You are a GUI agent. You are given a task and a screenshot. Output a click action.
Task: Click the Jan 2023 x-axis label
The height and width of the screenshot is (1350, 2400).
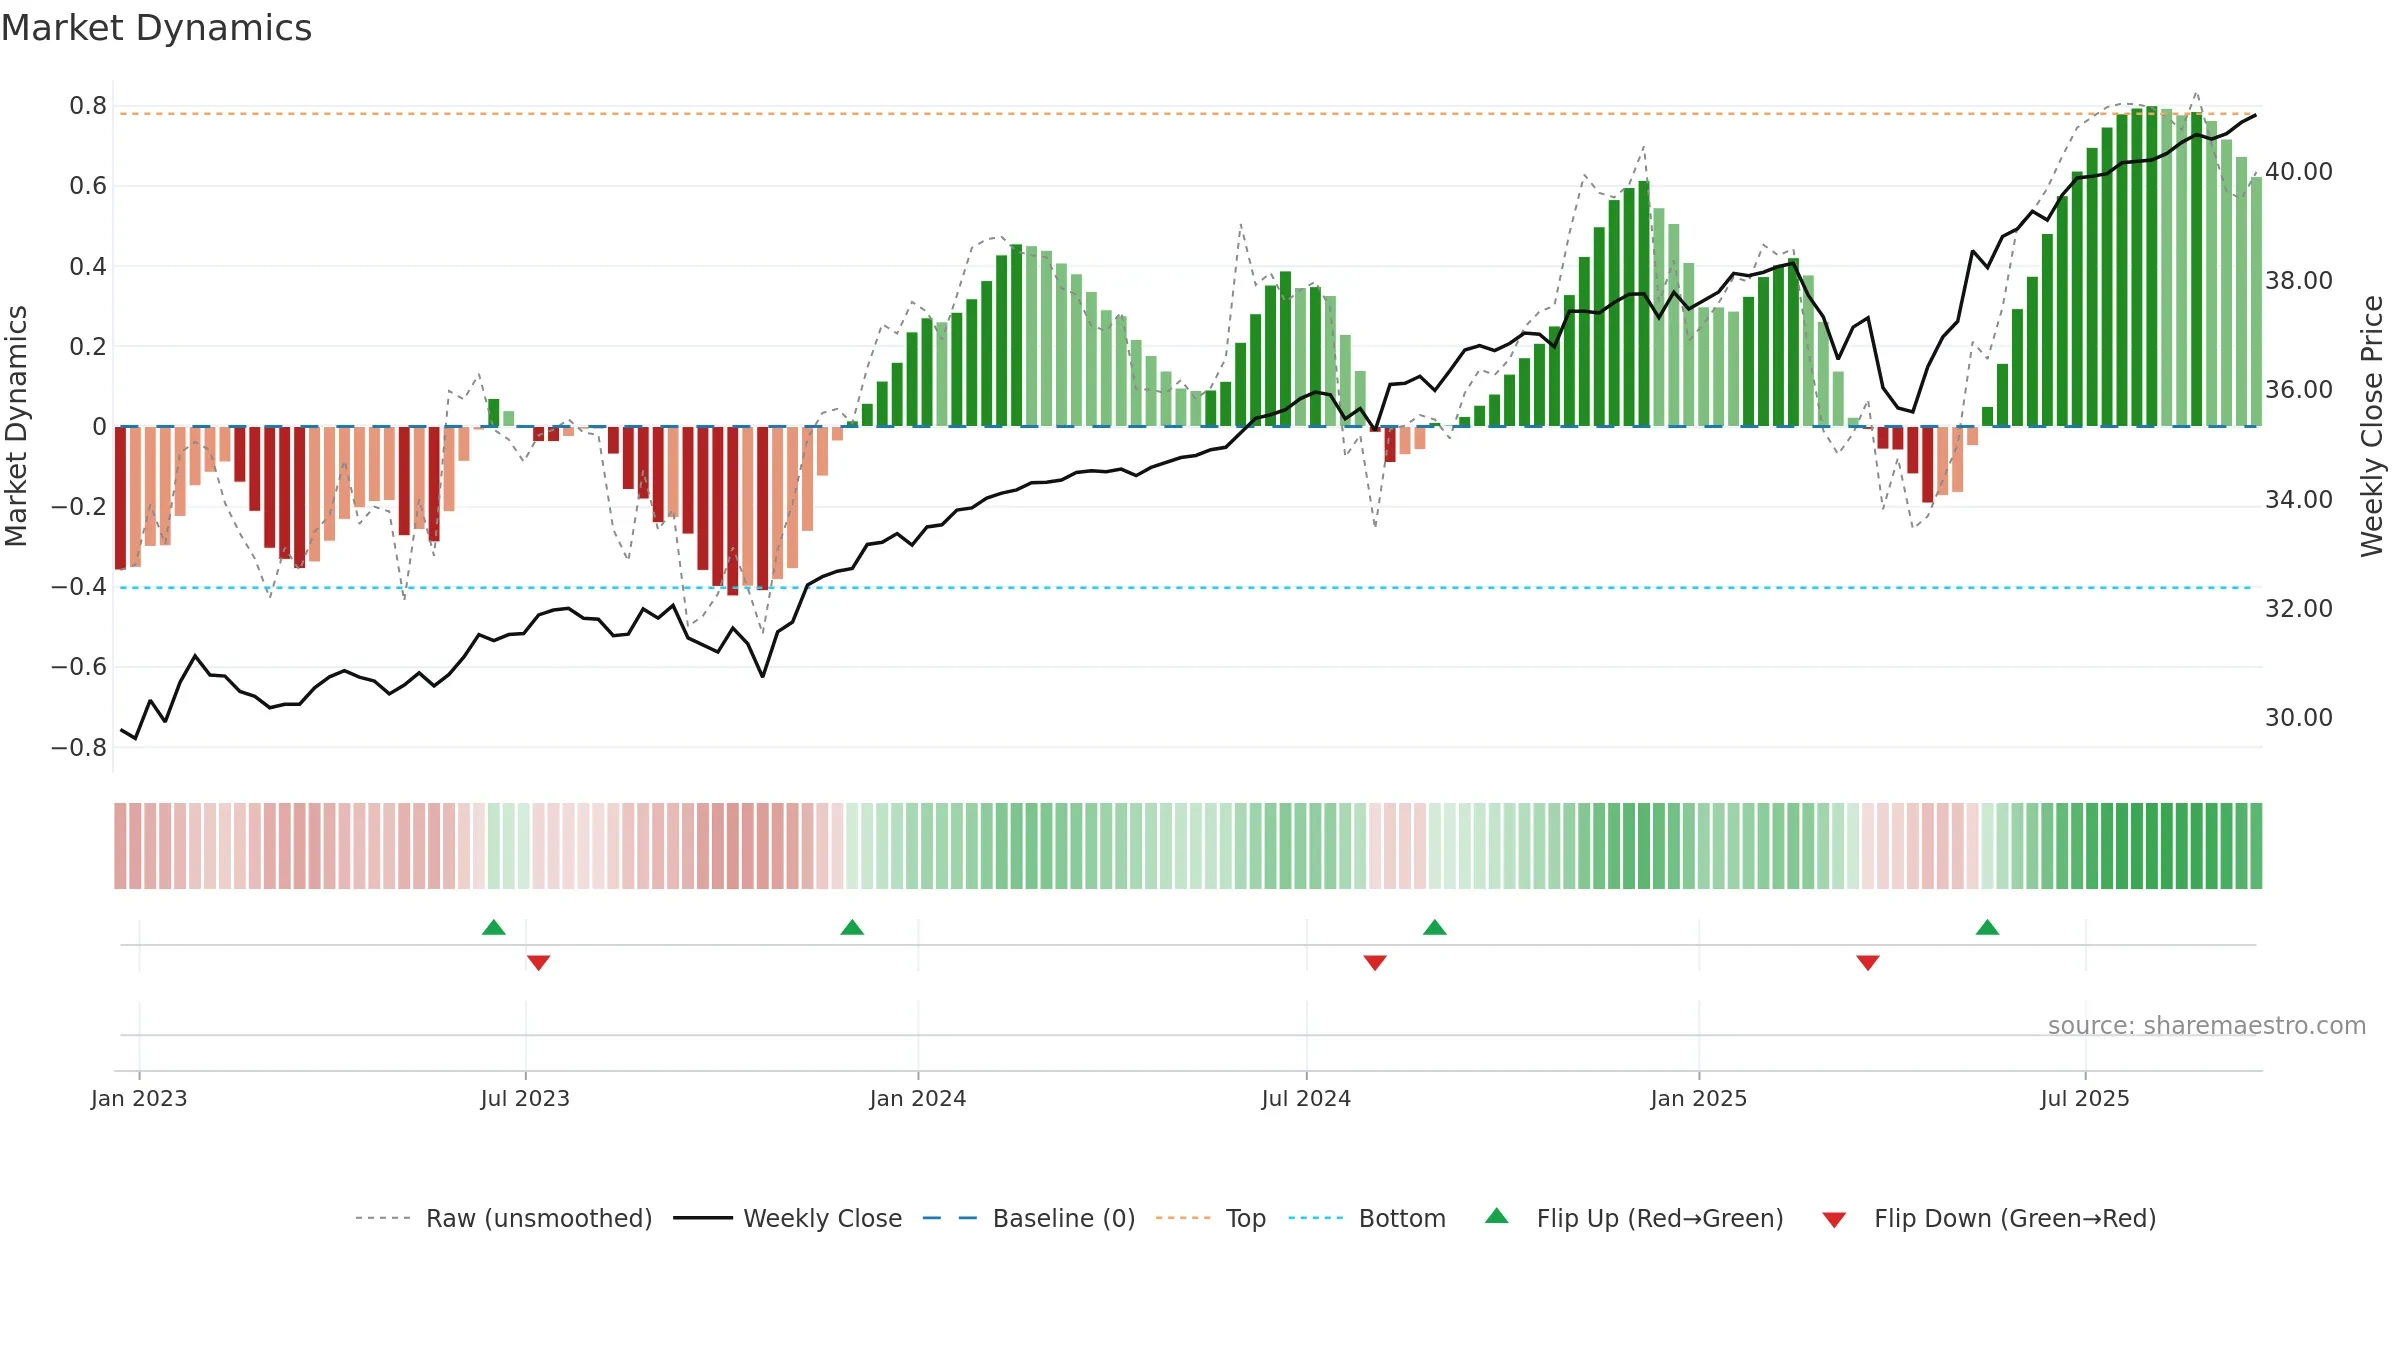(x=139, y=1098)
